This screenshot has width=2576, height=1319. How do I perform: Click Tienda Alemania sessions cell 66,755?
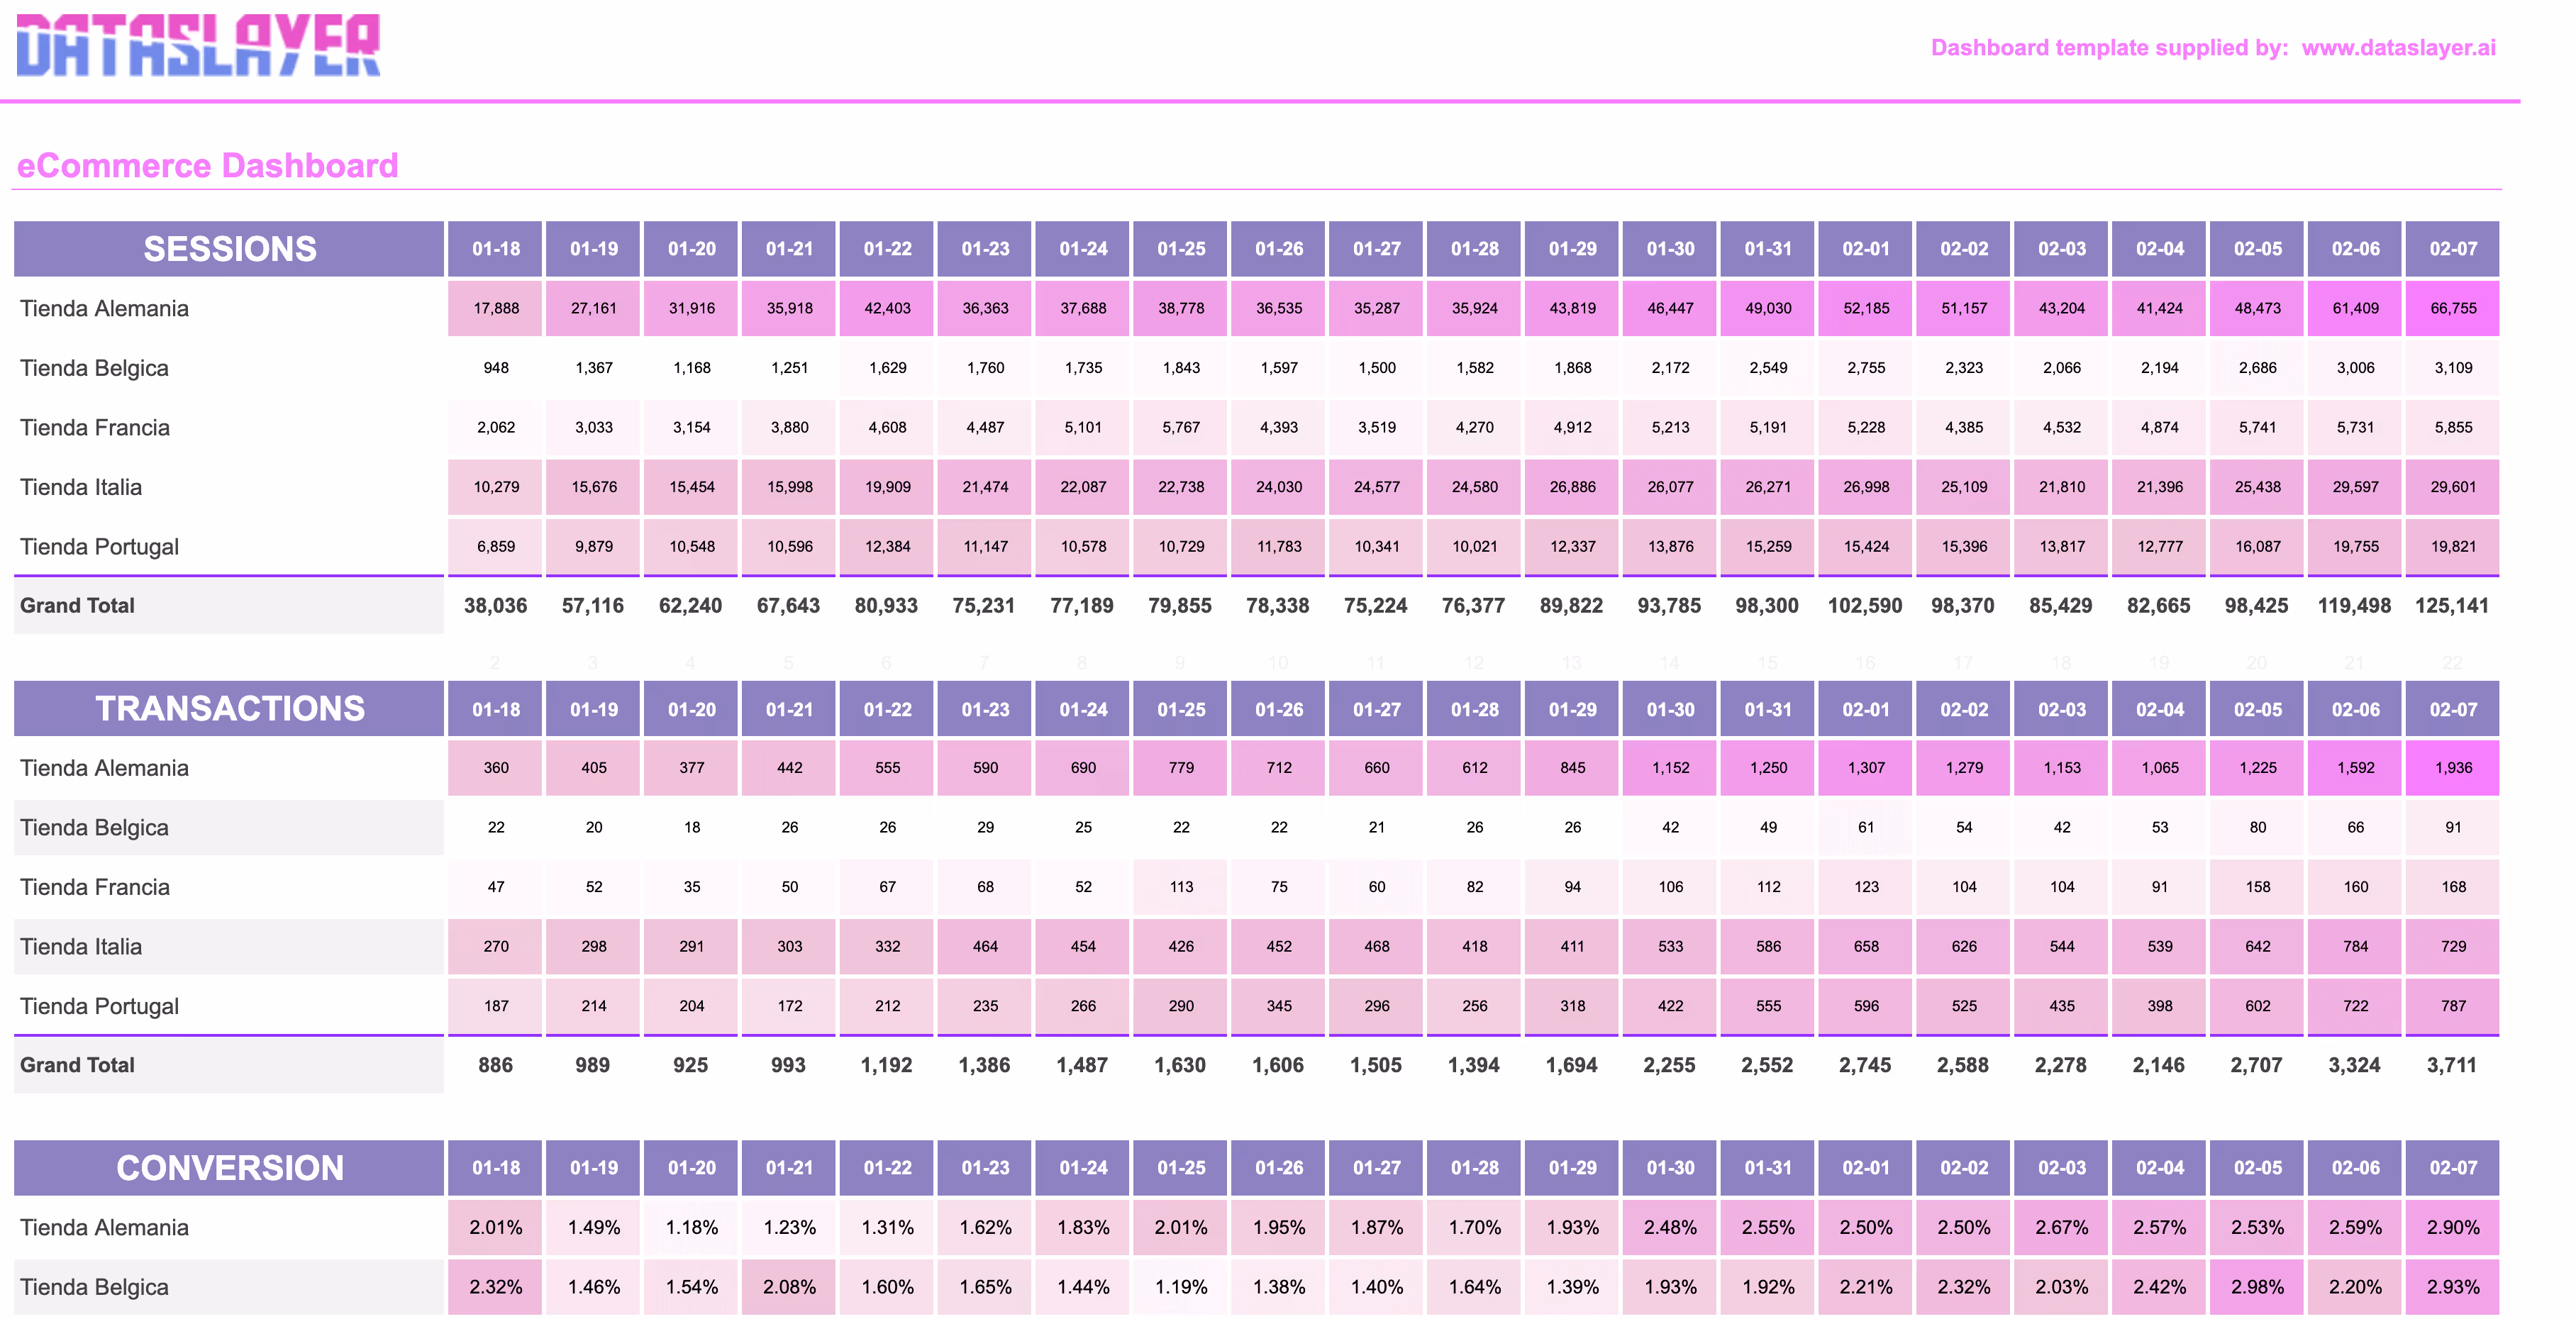[x=2452, y=308]
